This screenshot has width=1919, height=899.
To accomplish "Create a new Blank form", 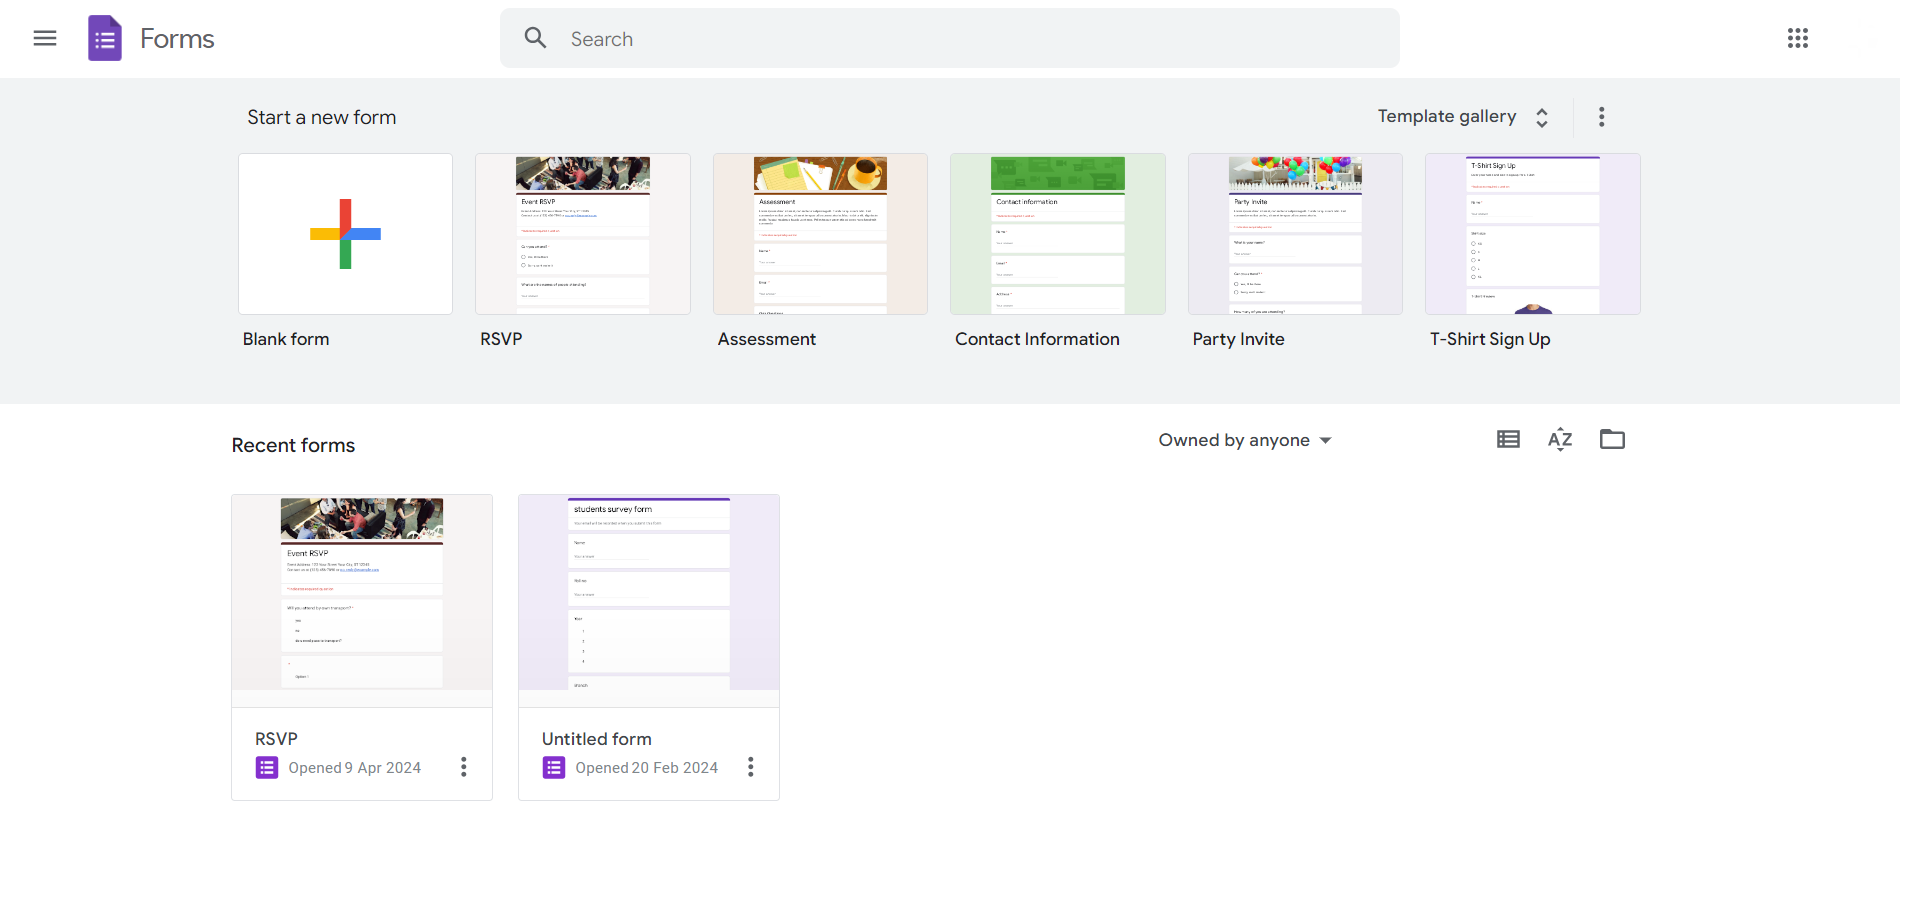I will [x=345, y=234].
